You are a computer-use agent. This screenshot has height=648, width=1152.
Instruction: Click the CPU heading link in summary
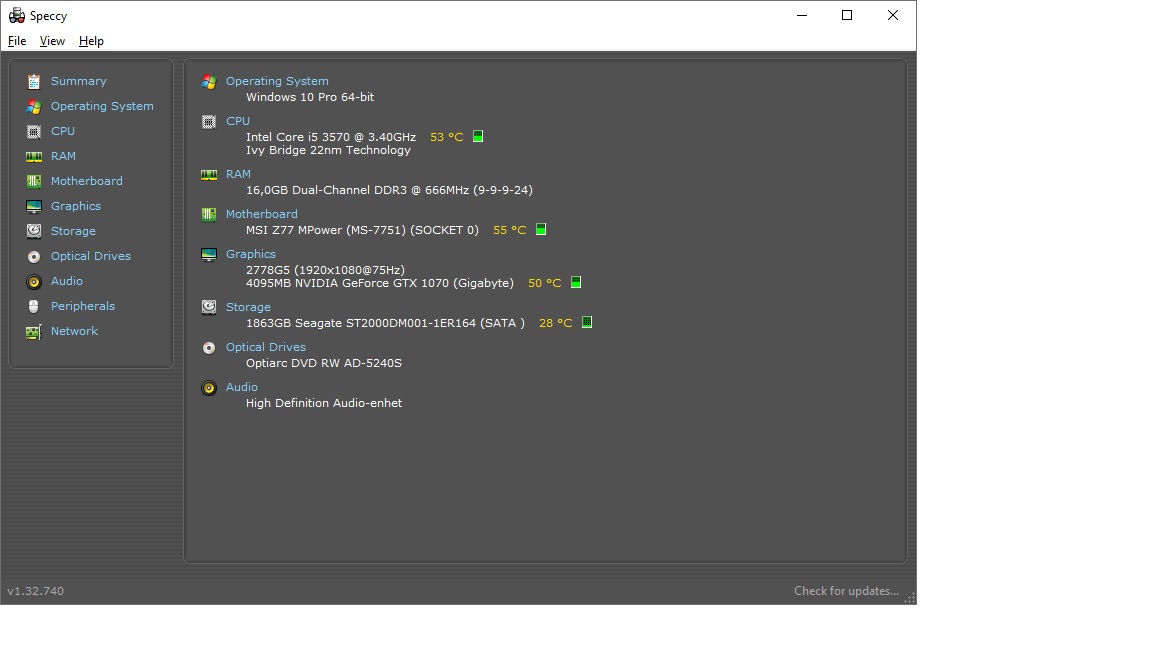pos(237,120)
